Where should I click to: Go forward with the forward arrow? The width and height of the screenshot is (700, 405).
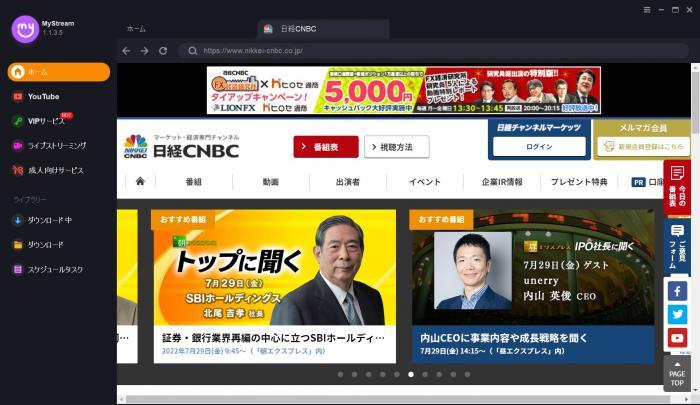[145, 51]
